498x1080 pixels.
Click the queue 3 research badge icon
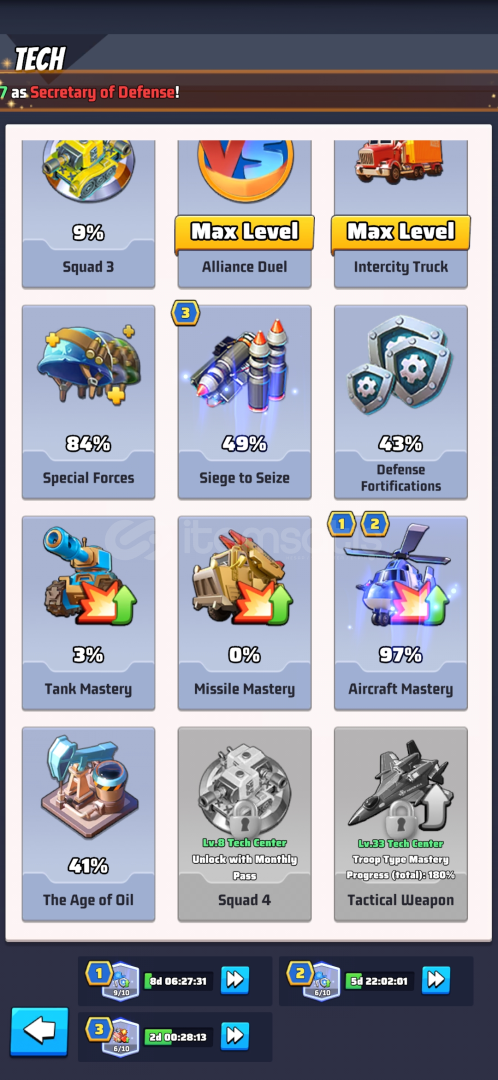[120, 1037]
